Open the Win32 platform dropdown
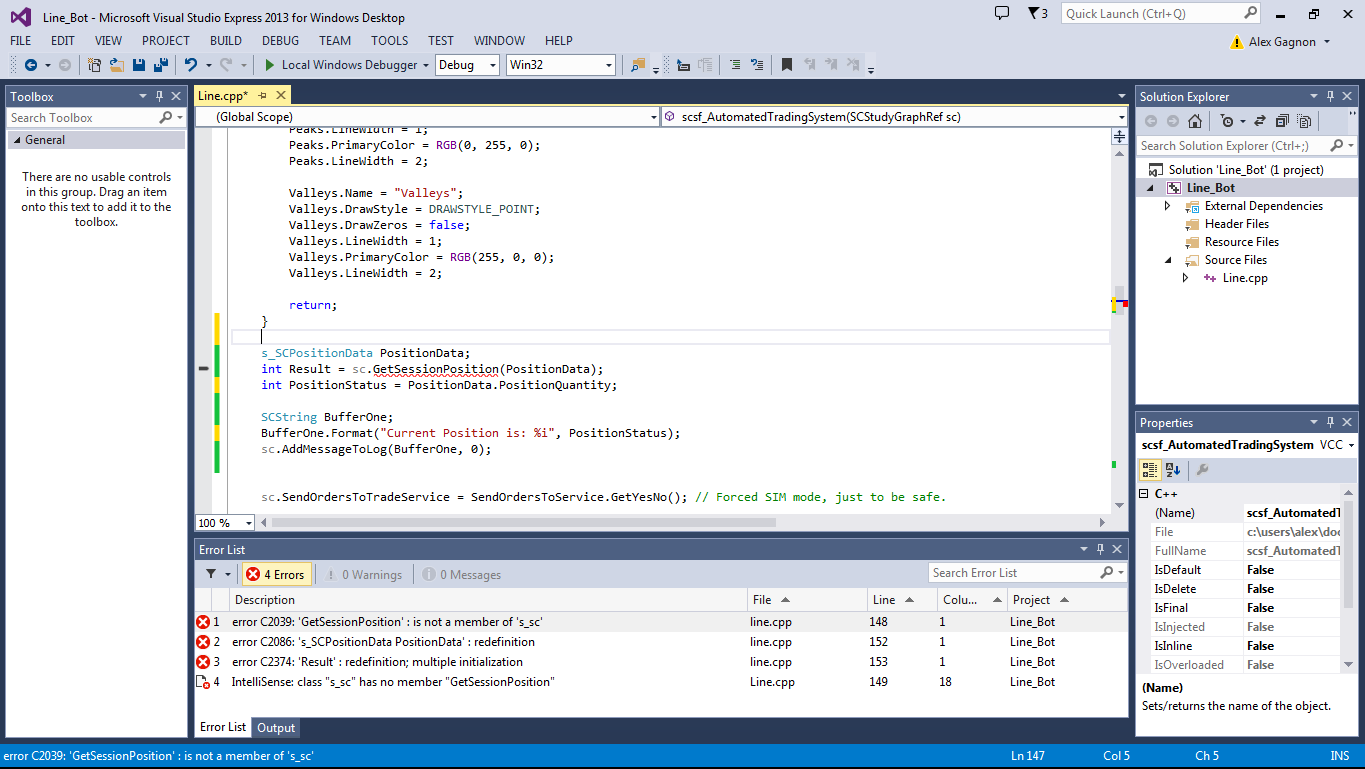Image resolution: width=1365 pixels, height=769 pixels. pyautogui.click(x=560, y=65)
